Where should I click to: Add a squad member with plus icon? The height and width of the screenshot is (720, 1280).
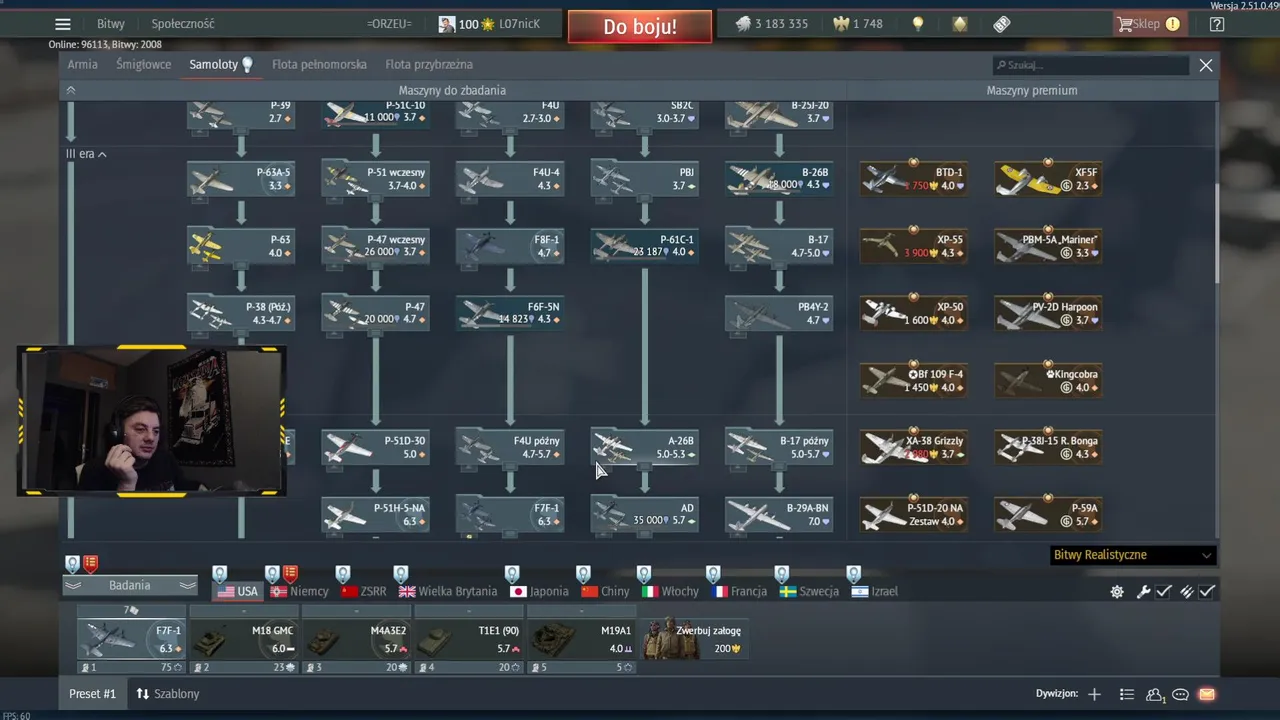pos(1094,694)
